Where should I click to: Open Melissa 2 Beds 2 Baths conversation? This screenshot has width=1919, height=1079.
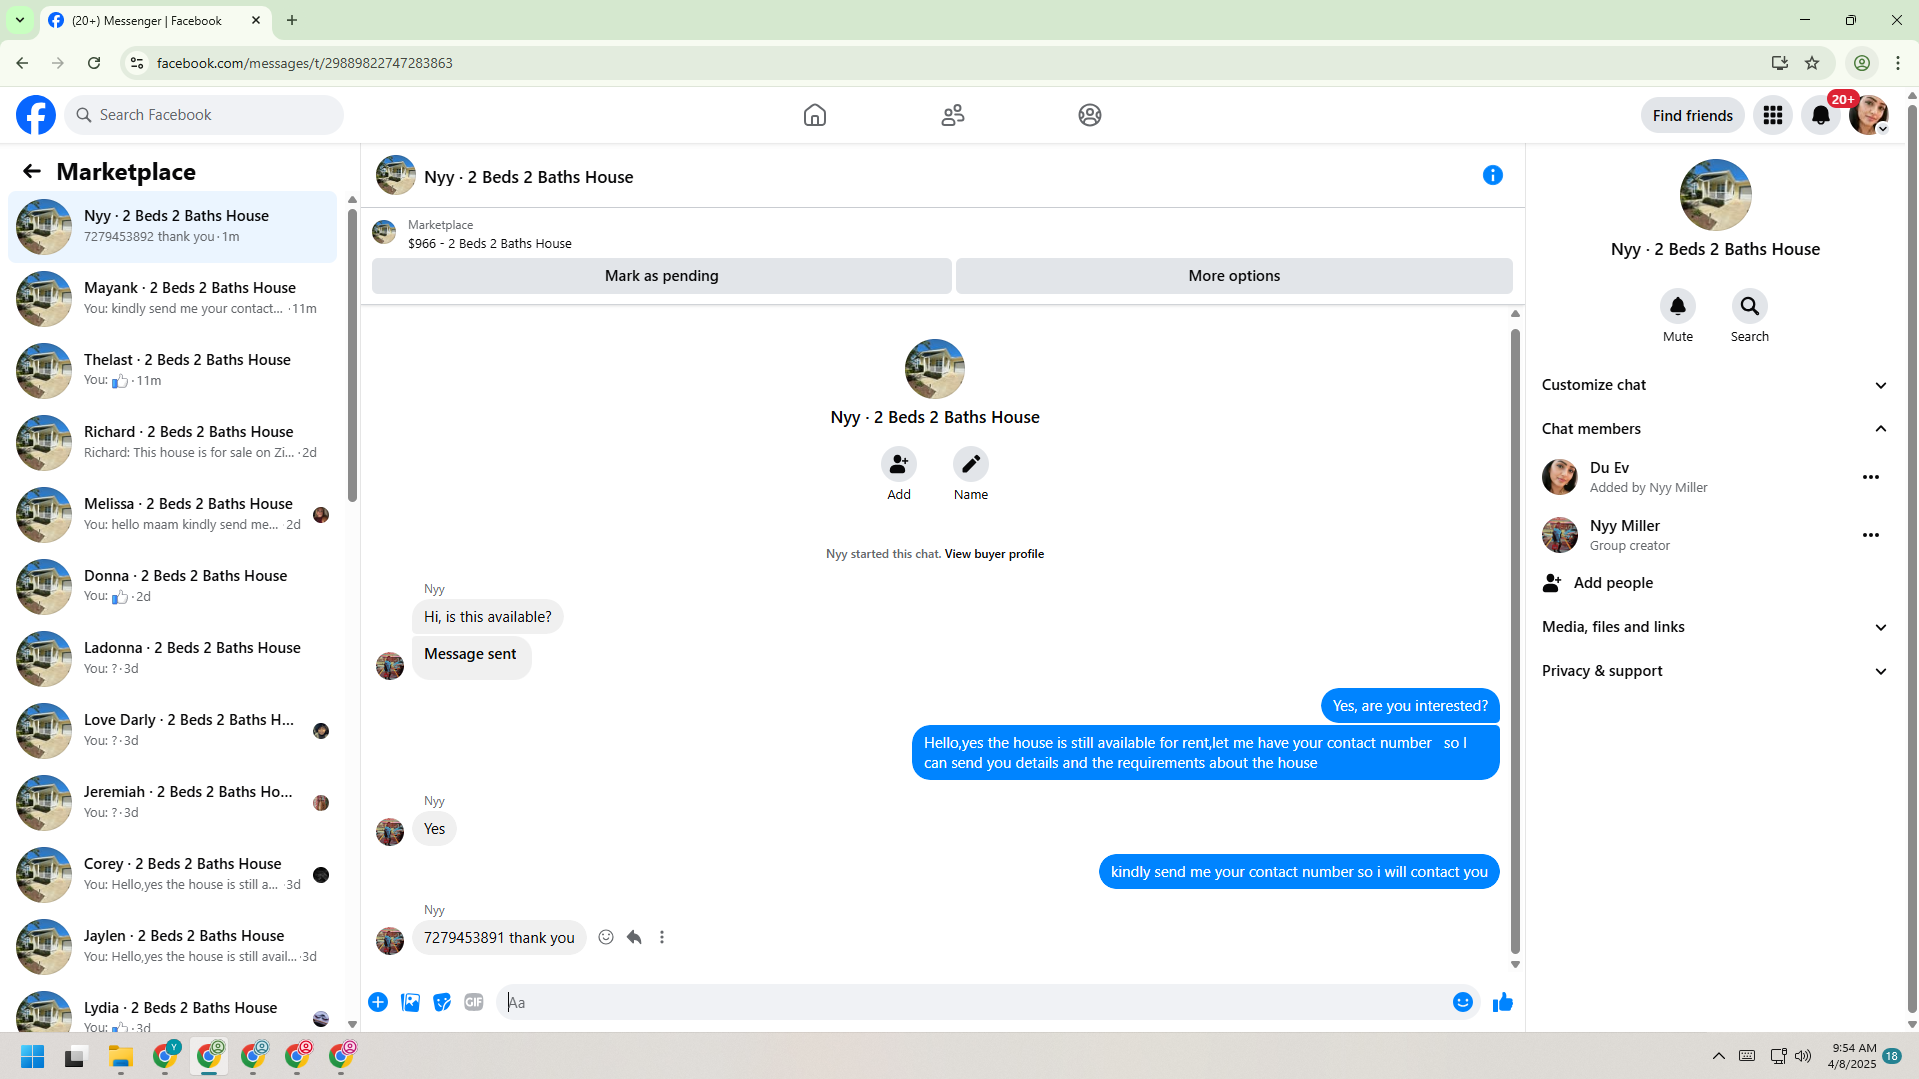173,514
